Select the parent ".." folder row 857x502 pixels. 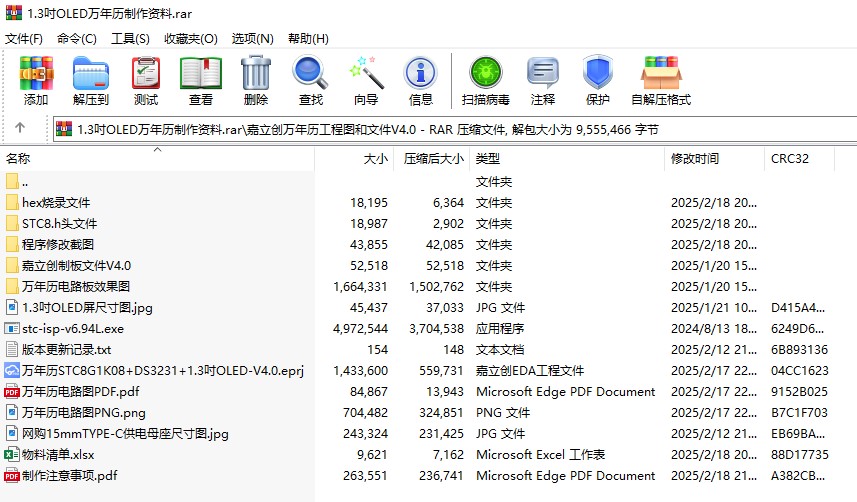pyautogui.click(x=157, y=182)
